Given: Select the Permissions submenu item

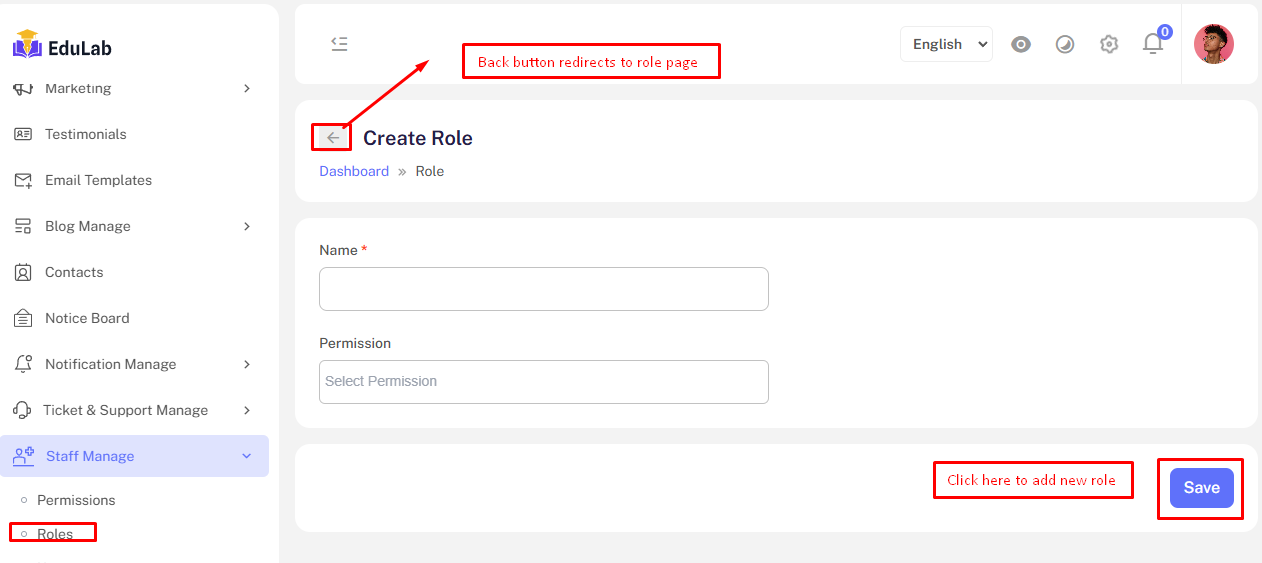Looking at the screenshot, I should coord(76,500).
